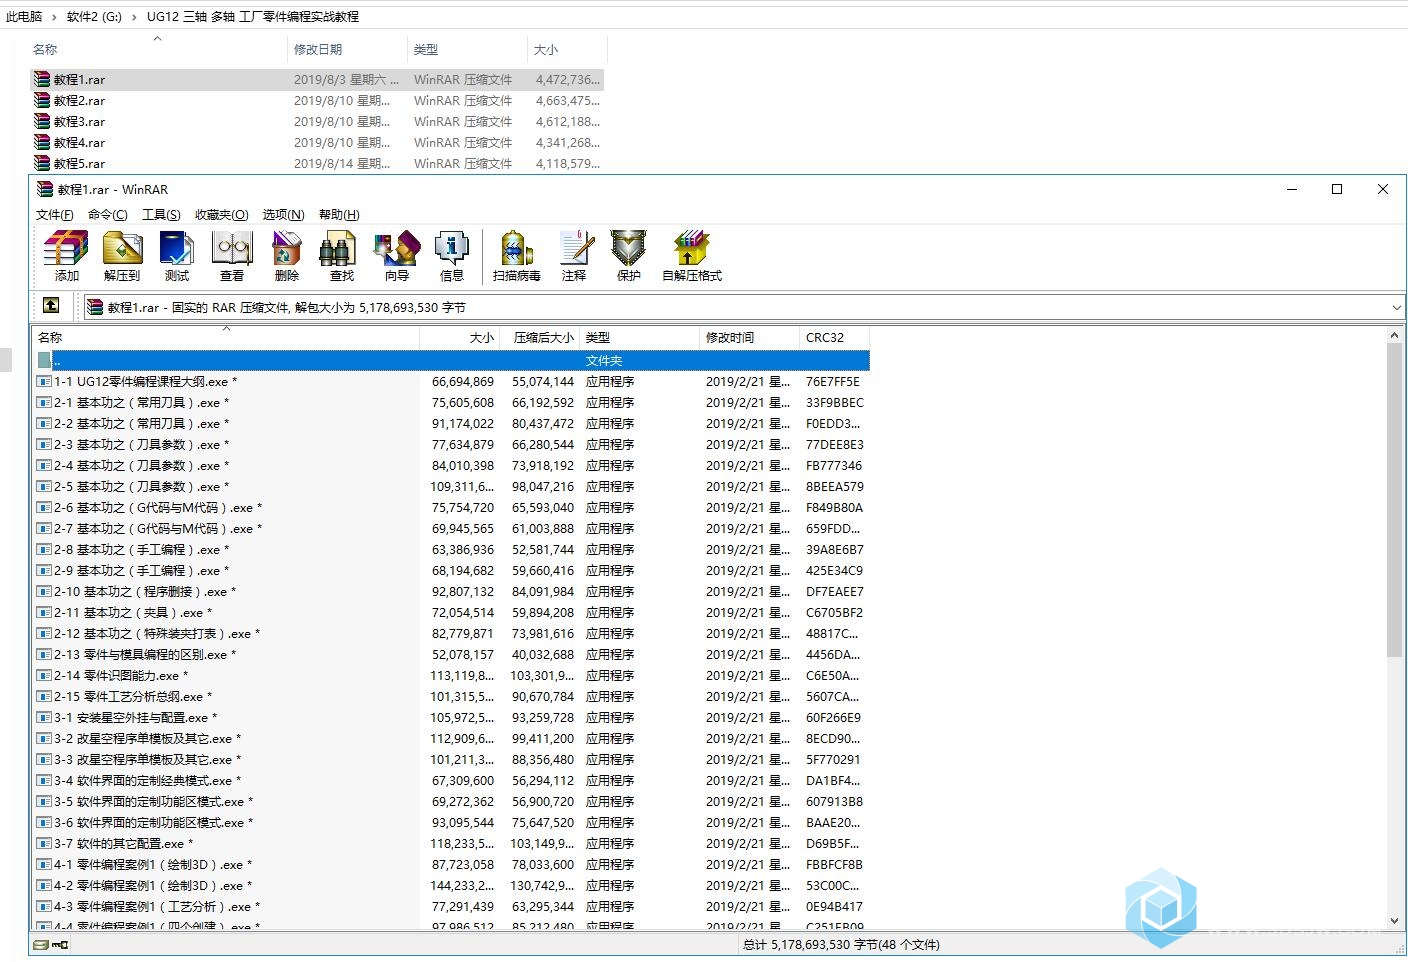This screenshot has width=1408, height=962.
Task: Click the drive icon in WinRAR status bar
Action: 41,944
